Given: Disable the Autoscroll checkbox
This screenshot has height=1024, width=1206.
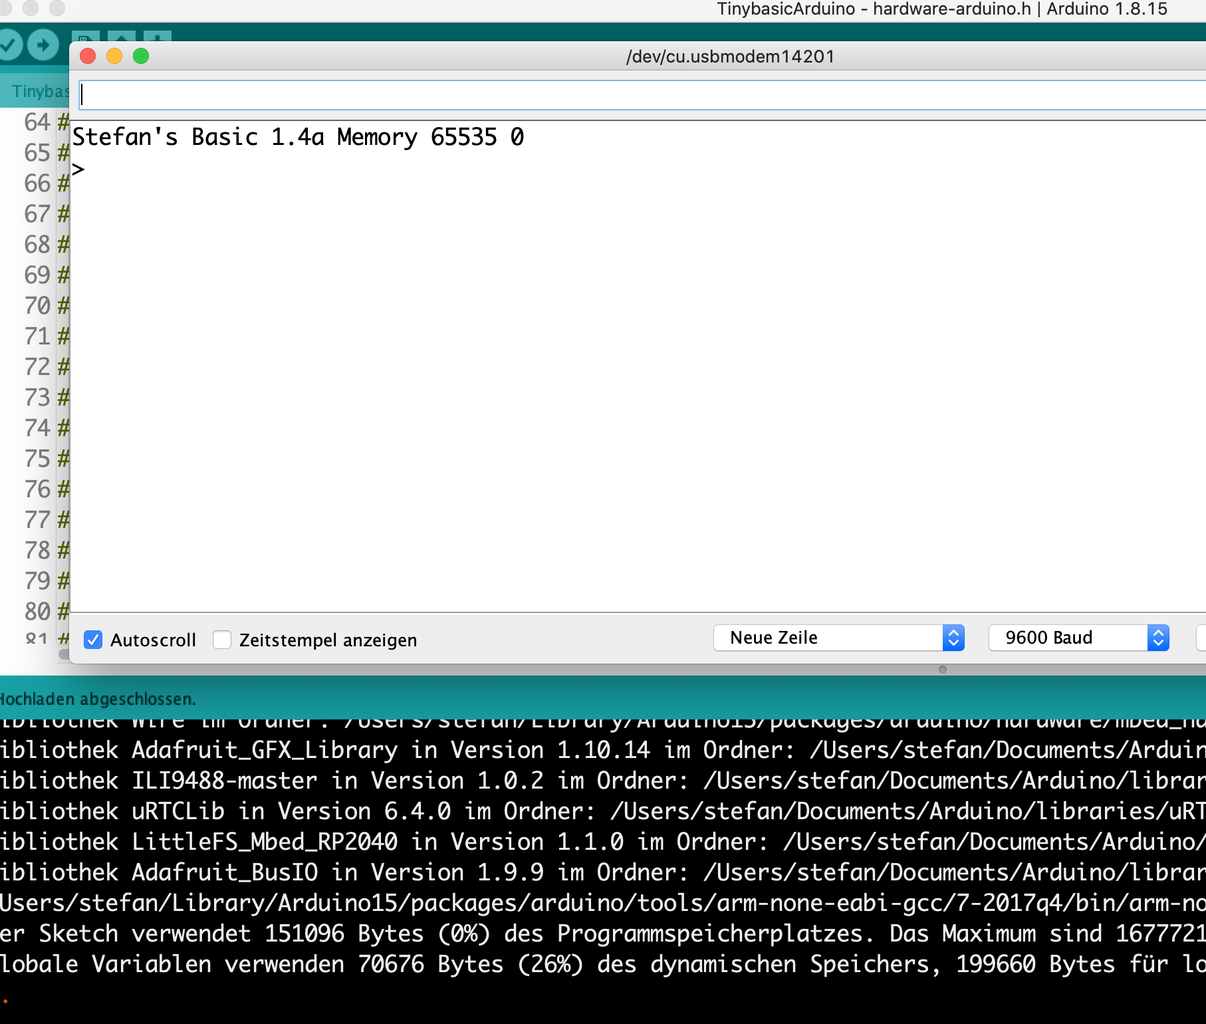Looking at the screenshot, I should click(x=93, y=639).
